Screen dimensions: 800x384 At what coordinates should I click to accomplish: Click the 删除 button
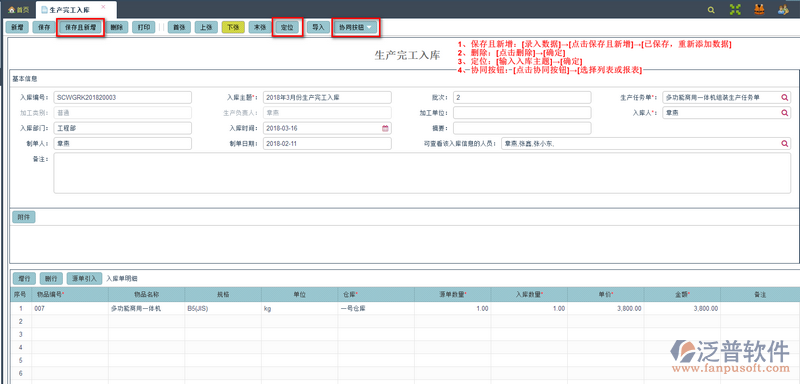(116, 28)
